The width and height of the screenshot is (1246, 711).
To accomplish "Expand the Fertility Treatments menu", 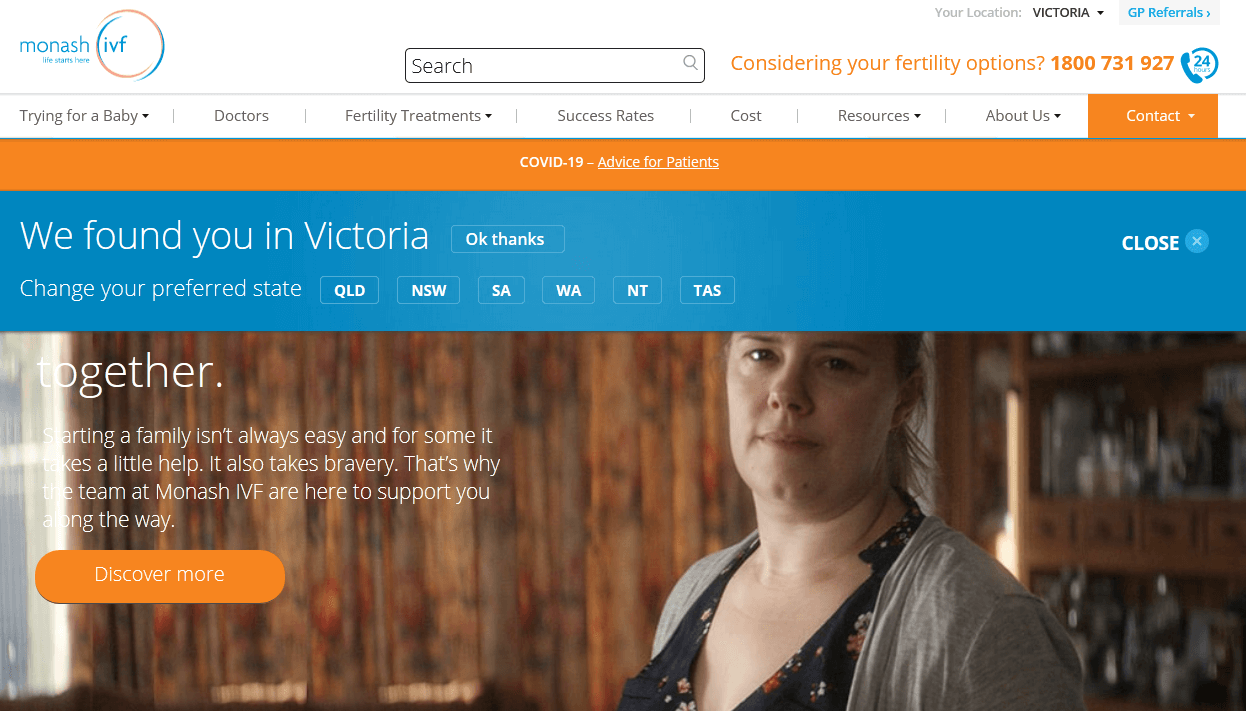I will (418, 116).
